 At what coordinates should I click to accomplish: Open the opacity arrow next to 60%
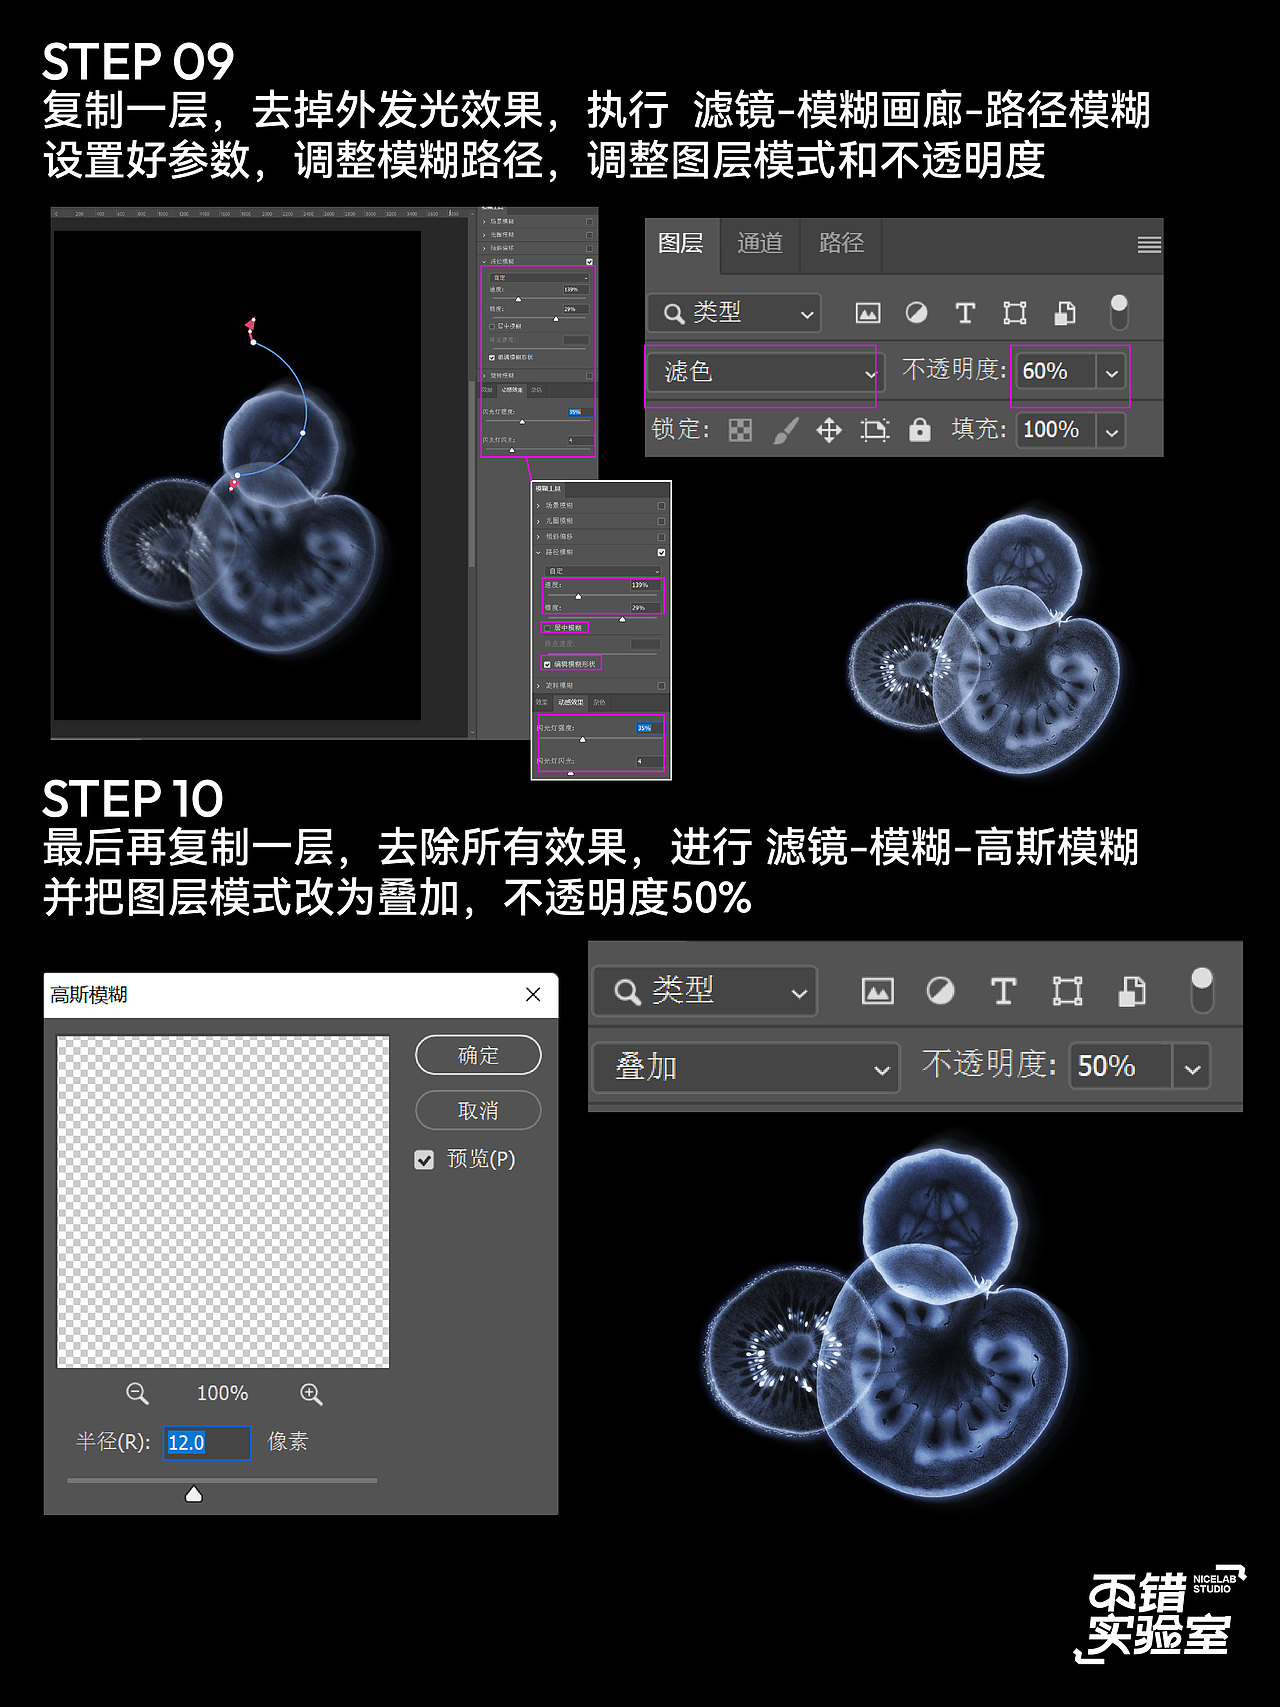1111,372
